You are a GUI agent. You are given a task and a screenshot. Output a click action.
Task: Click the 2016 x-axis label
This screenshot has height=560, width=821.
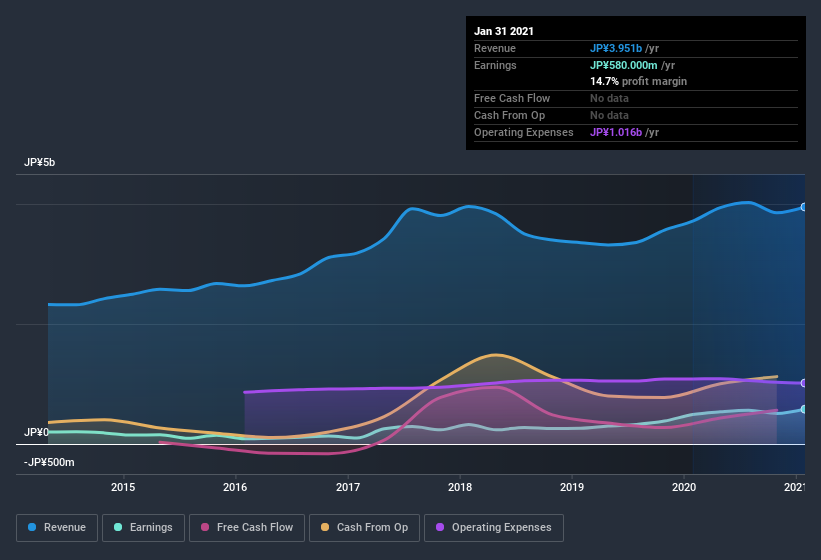tap(235, 487)
